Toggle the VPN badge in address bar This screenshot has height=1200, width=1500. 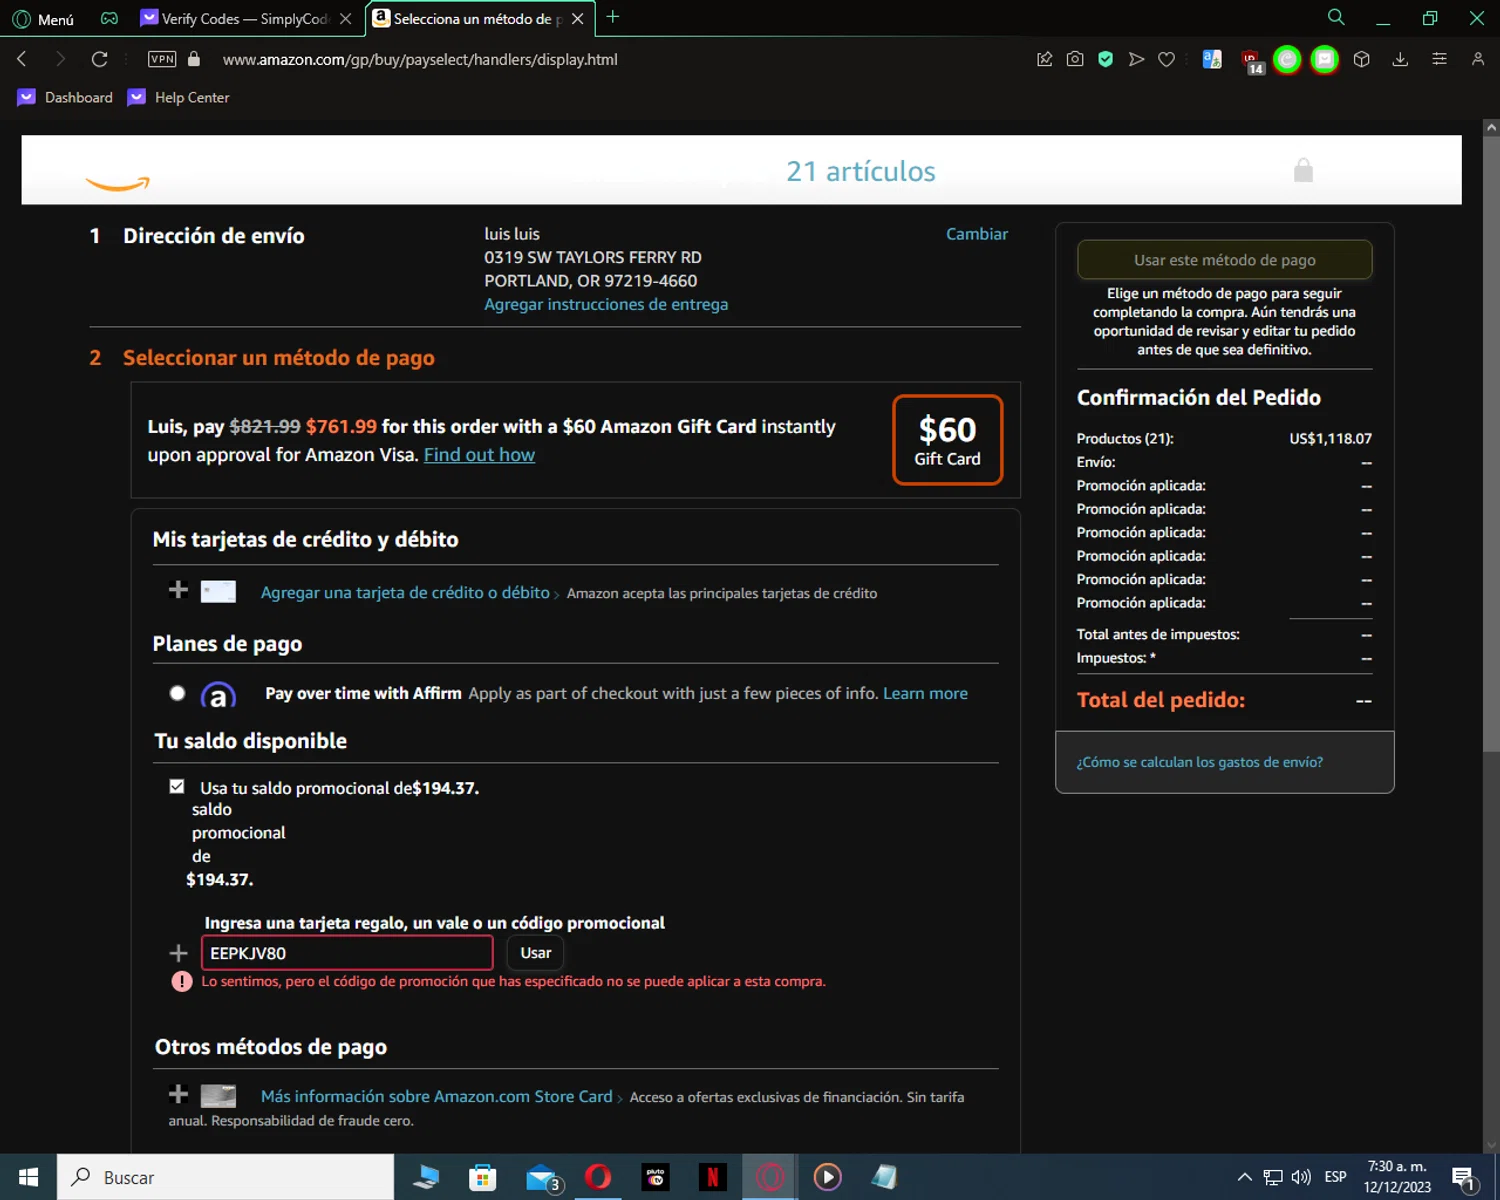click(x=162, y=59)
